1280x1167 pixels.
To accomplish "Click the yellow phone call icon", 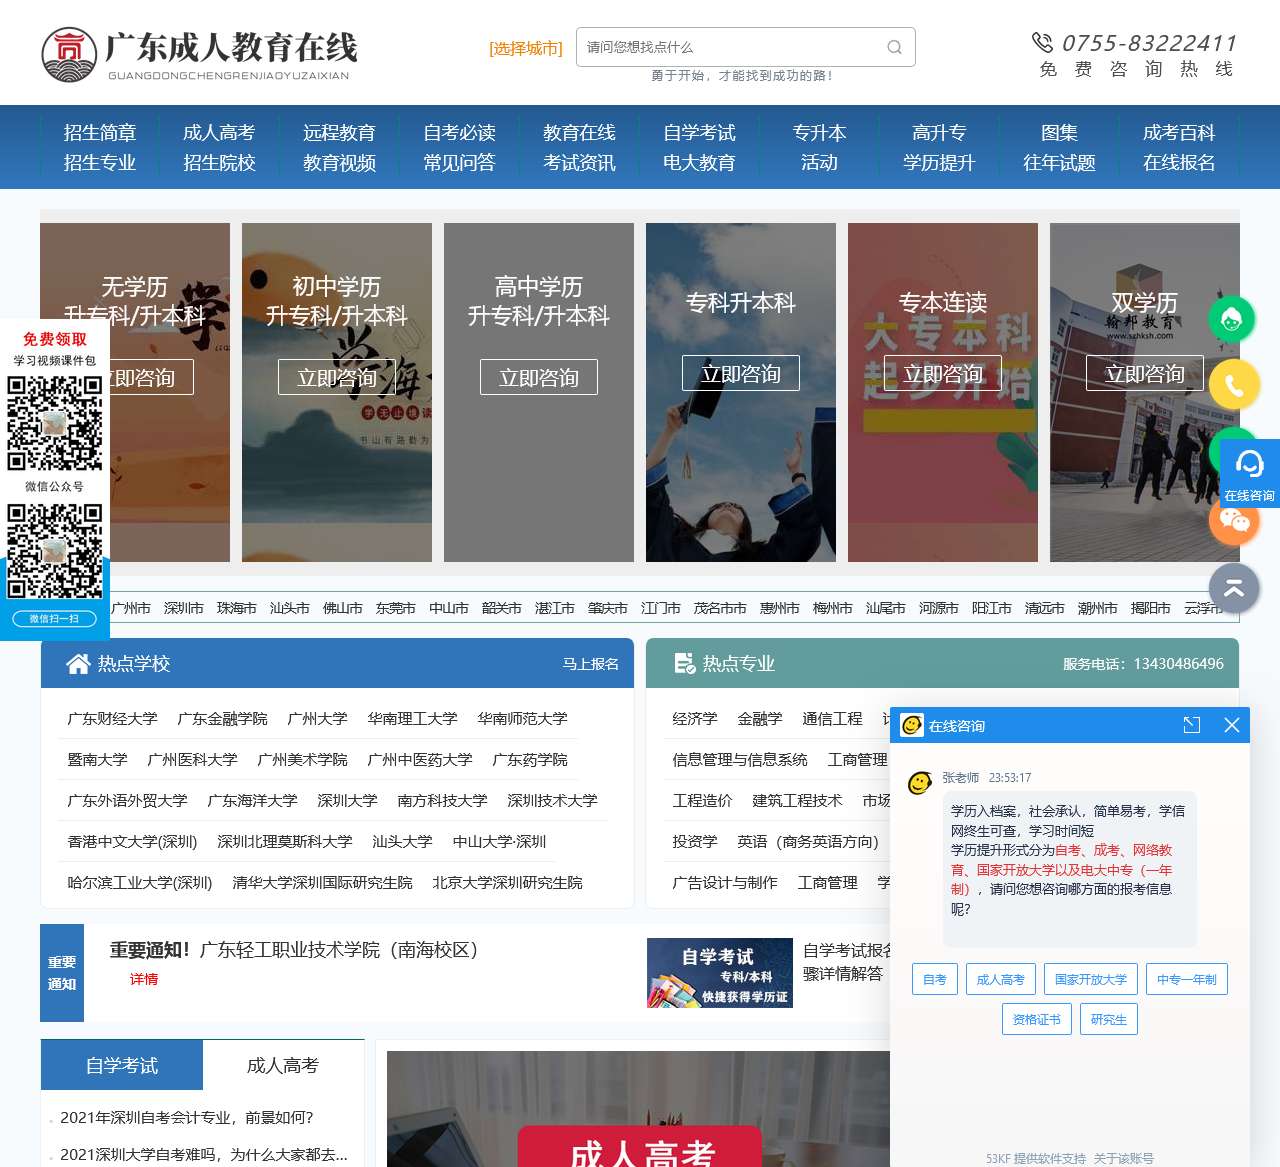I will 1233,385.
